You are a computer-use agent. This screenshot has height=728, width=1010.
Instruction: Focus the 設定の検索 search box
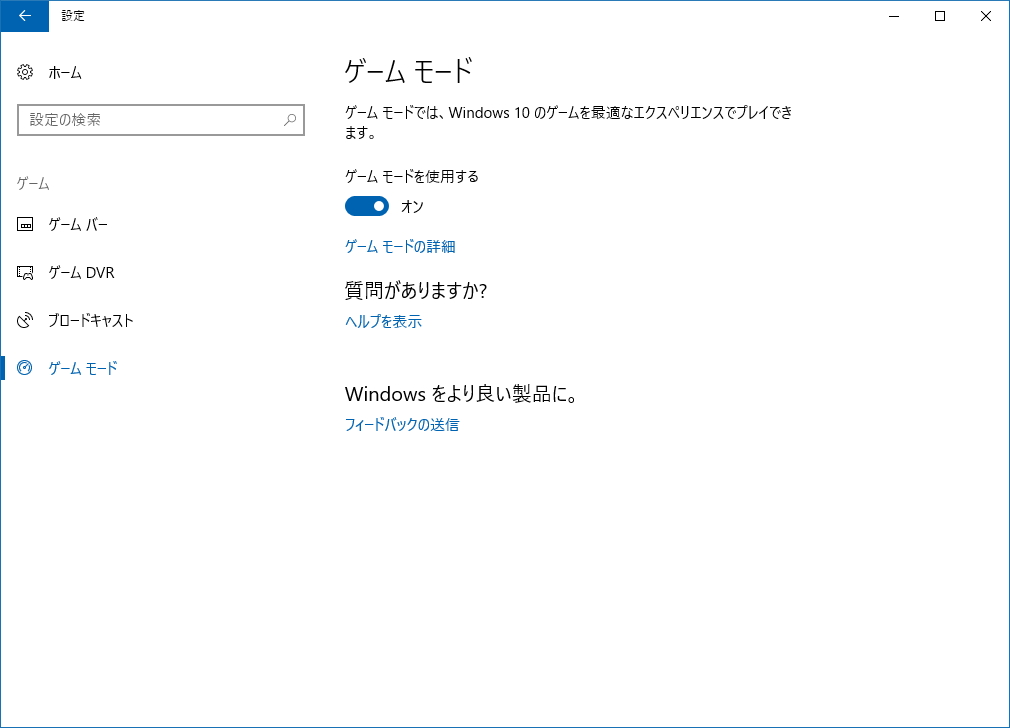click(x=160, y=120)
